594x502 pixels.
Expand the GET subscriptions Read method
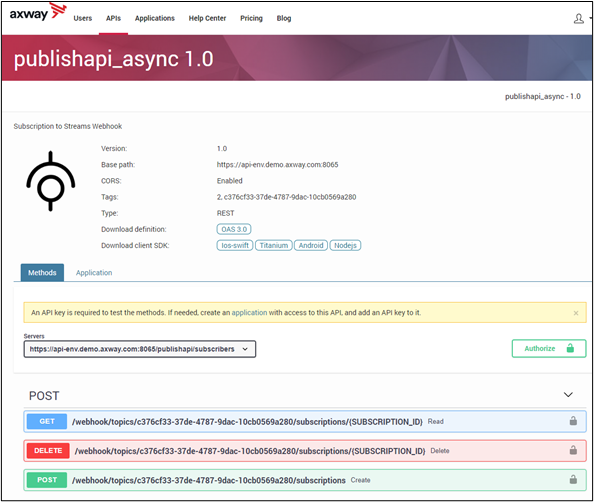point(305,421)
